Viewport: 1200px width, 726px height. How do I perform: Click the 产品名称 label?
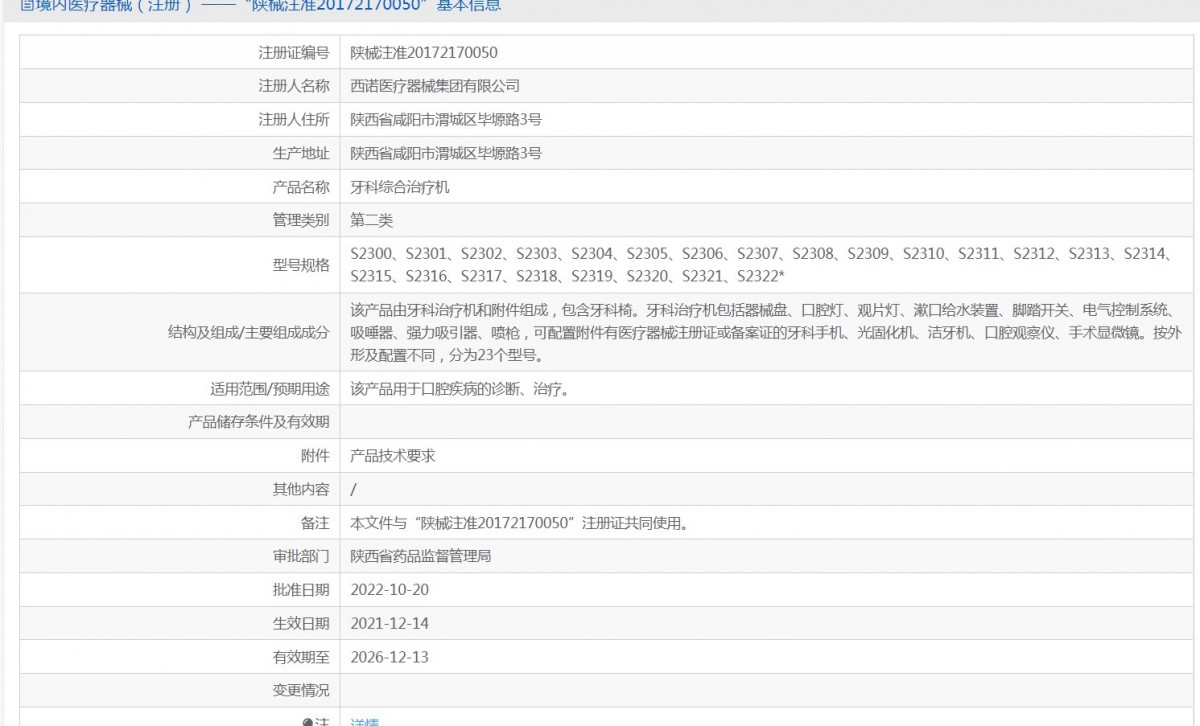pos(300,186)
